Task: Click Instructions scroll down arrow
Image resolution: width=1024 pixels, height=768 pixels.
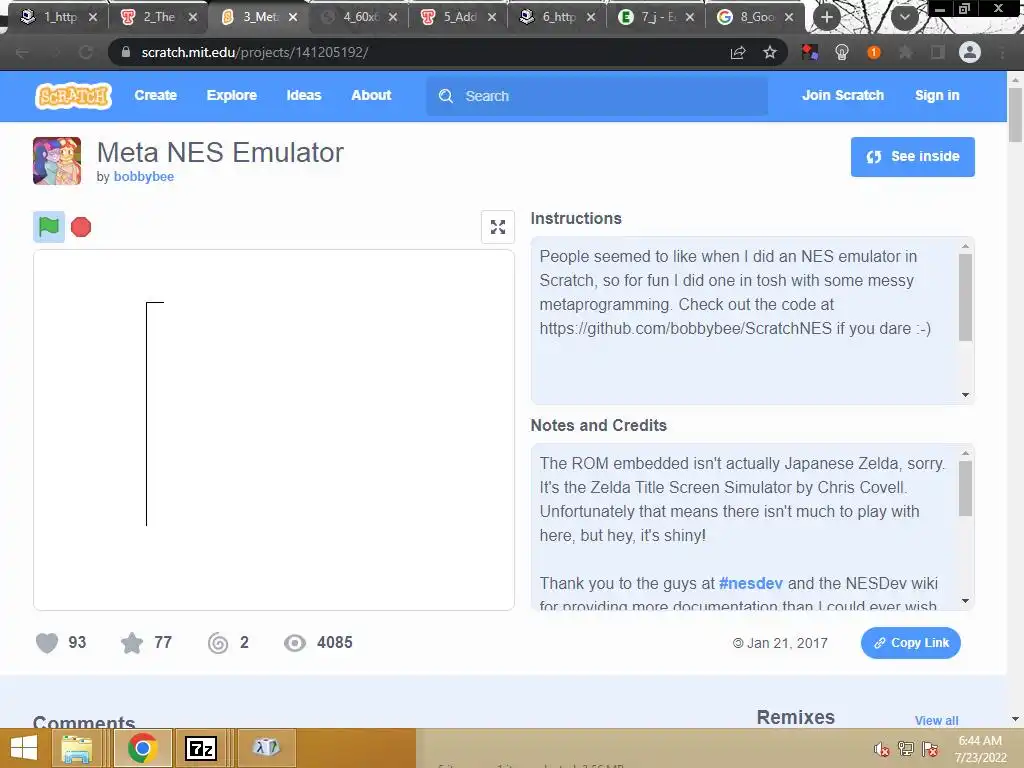Action: 965,395
